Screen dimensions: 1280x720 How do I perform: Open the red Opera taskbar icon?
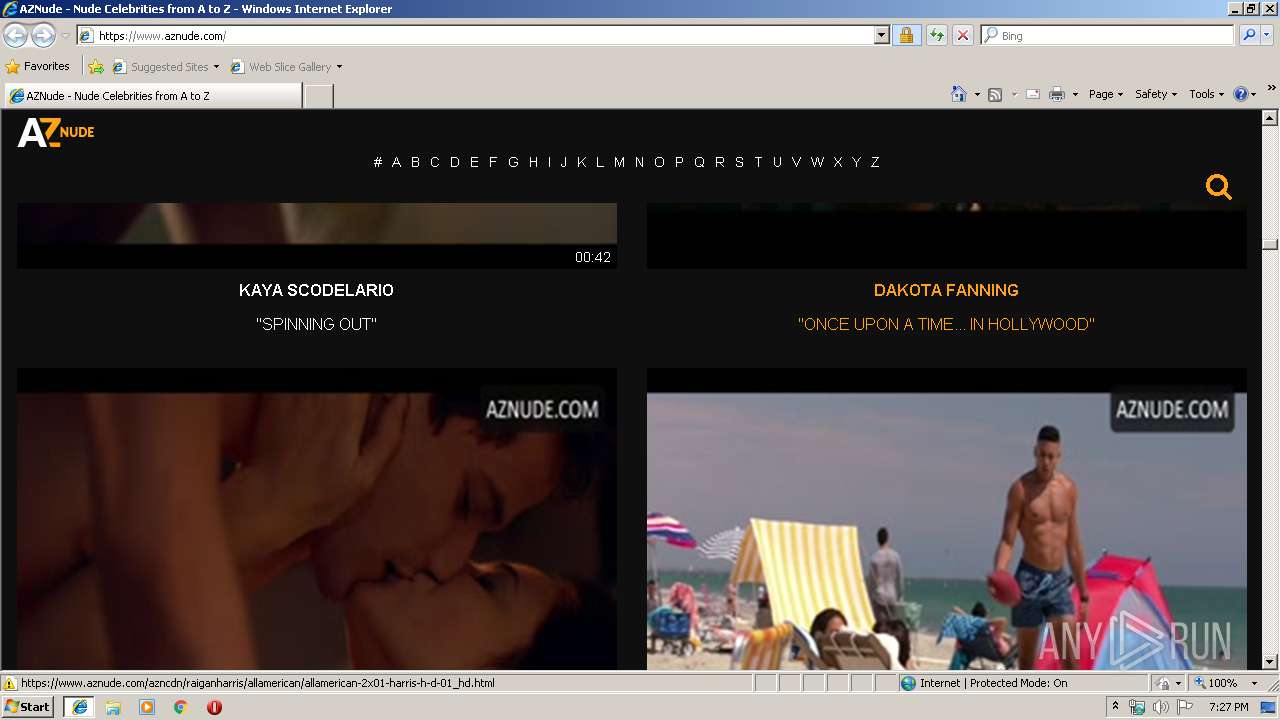coord(214,707)
